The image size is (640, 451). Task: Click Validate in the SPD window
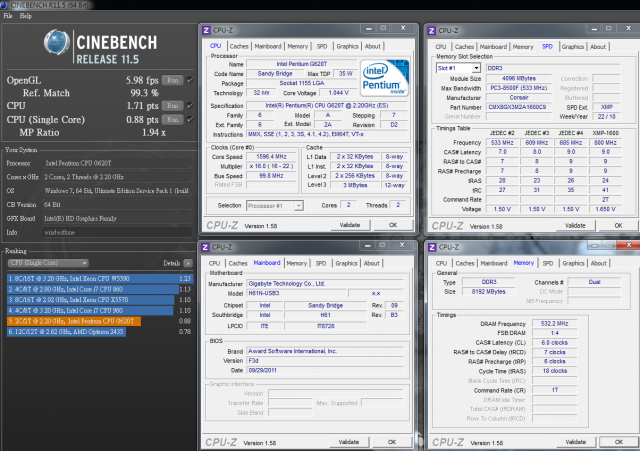(x=575, y=225)
